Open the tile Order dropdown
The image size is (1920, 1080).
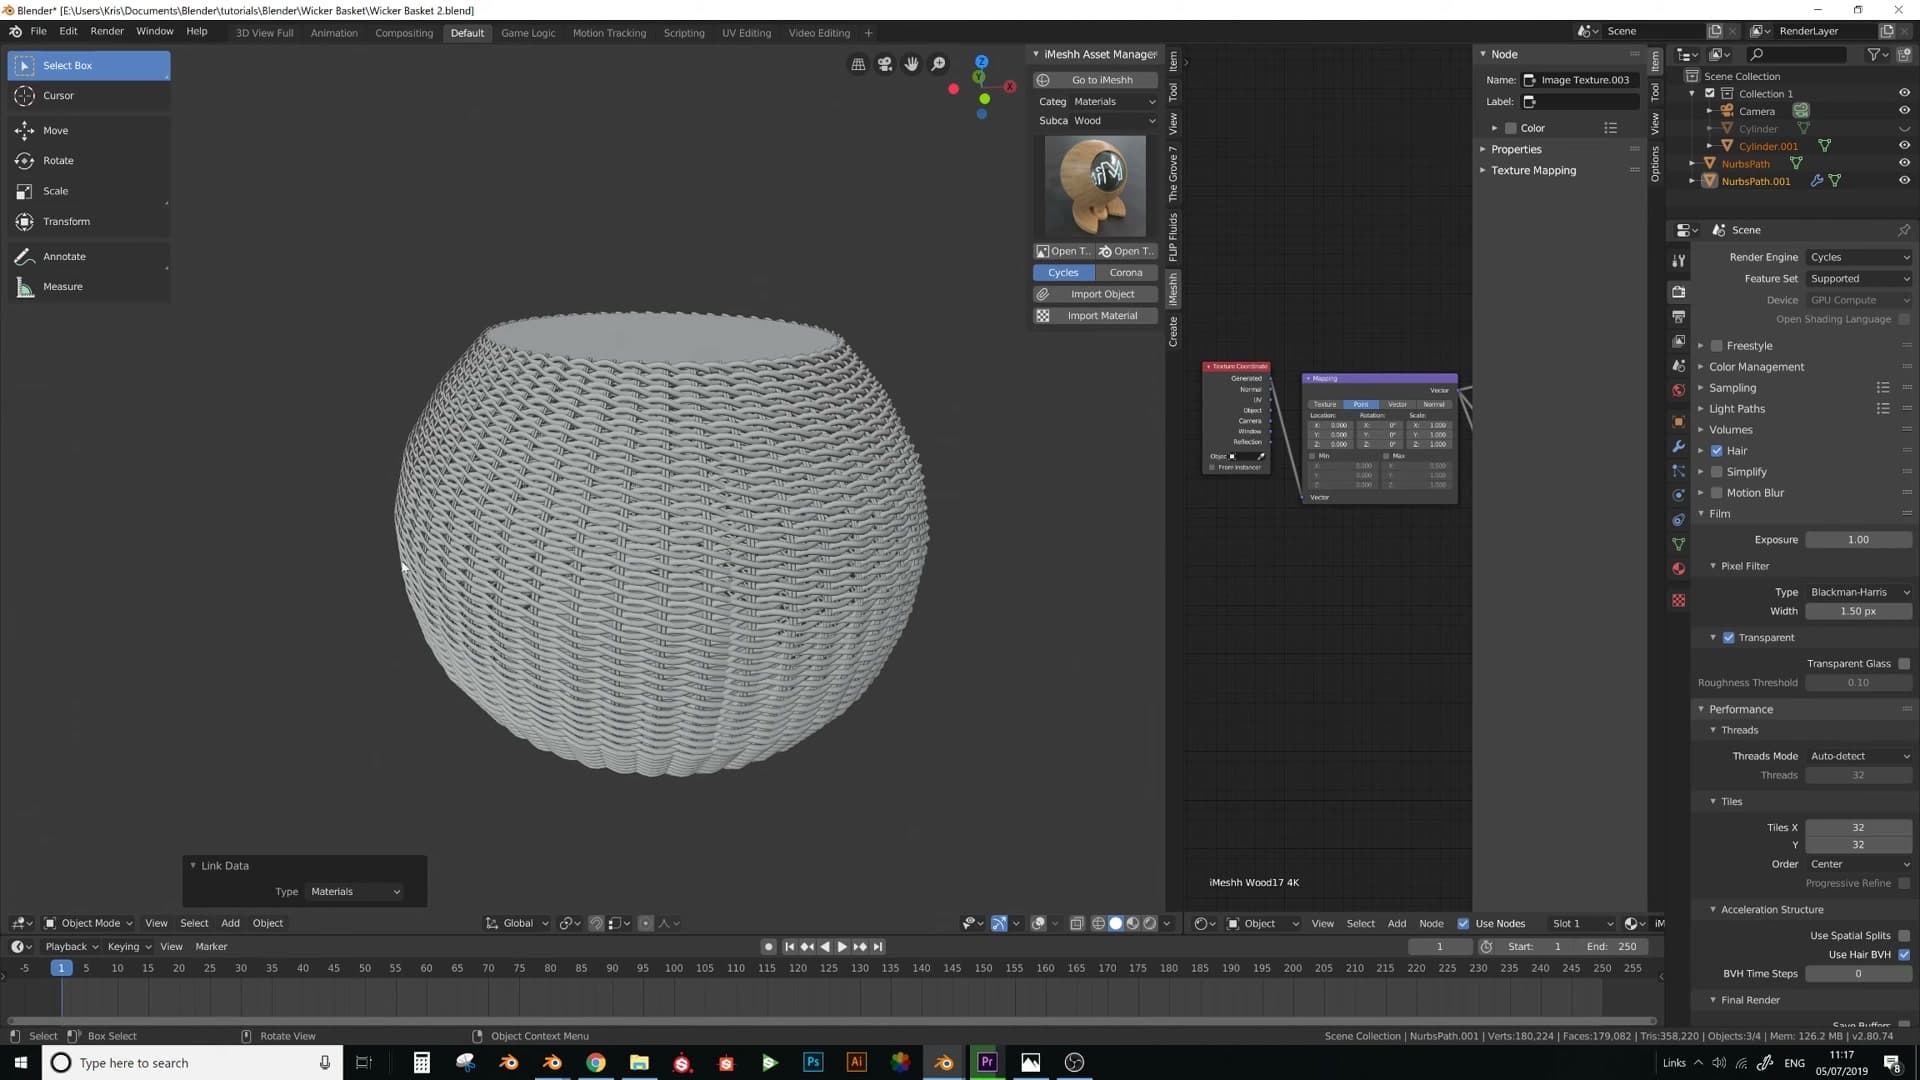tap(1859, 864)
